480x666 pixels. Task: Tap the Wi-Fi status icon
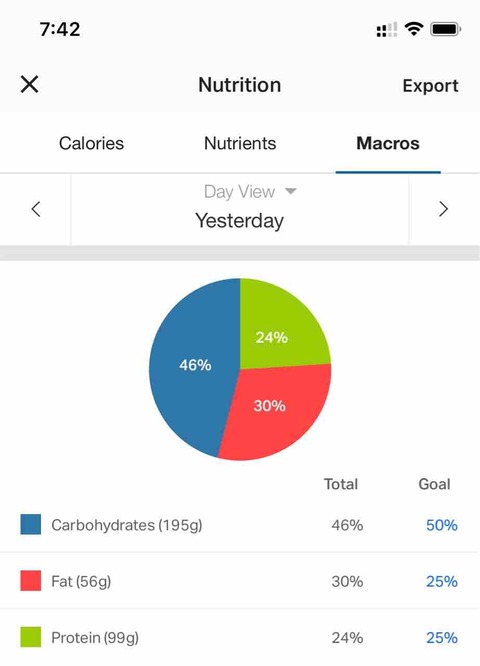coord(414,29)
